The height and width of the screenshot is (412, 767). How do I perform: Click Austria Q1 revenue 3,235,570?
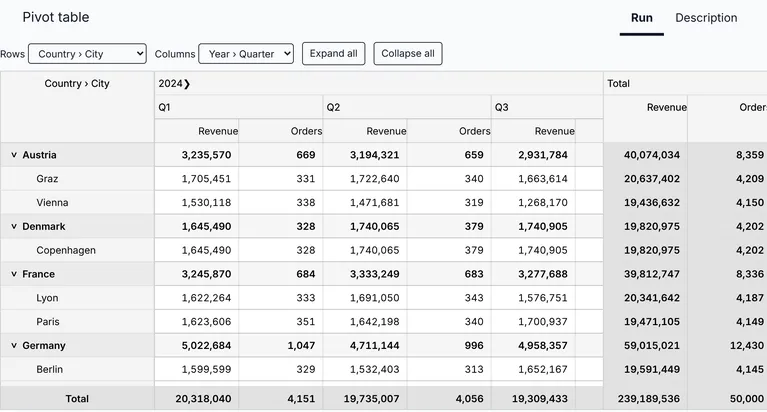pyautogui.click(x=197, y=155)
